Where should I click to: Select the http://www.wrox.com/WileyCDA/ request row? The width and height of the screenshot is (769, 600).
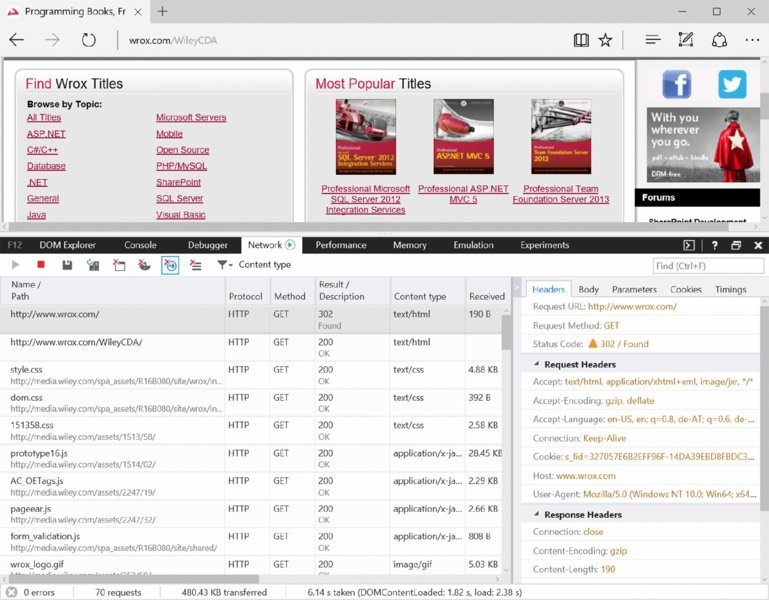[250, 347]
